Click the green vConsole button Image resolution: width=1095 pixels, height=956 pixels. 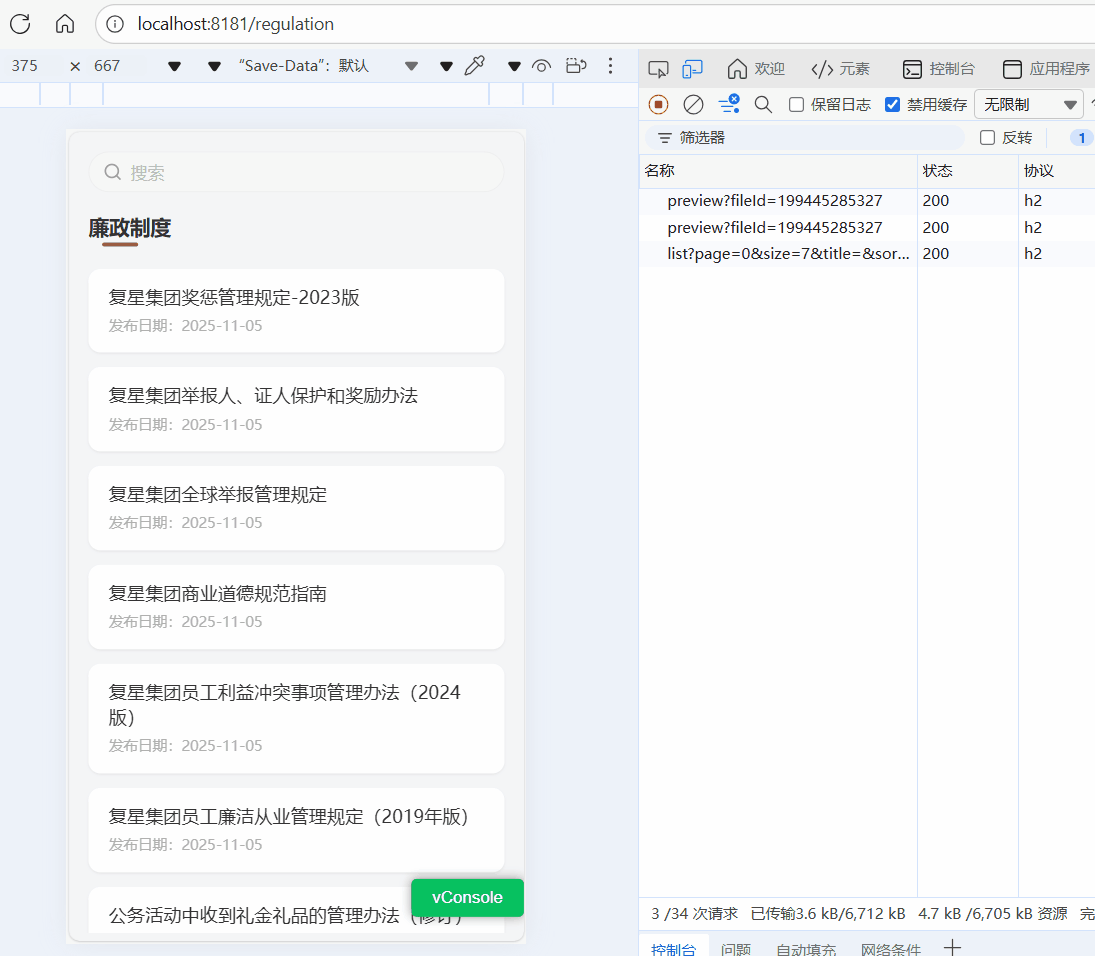pyautogui.click(x=467, y=897)
